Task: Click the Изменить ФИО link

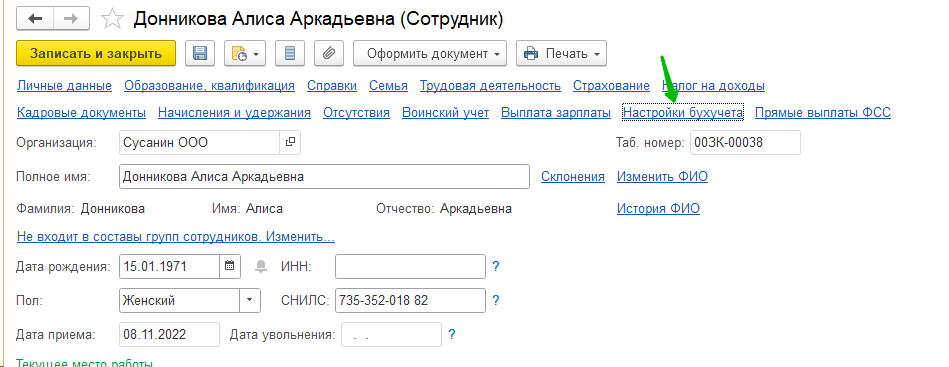Action: [662, 176]
